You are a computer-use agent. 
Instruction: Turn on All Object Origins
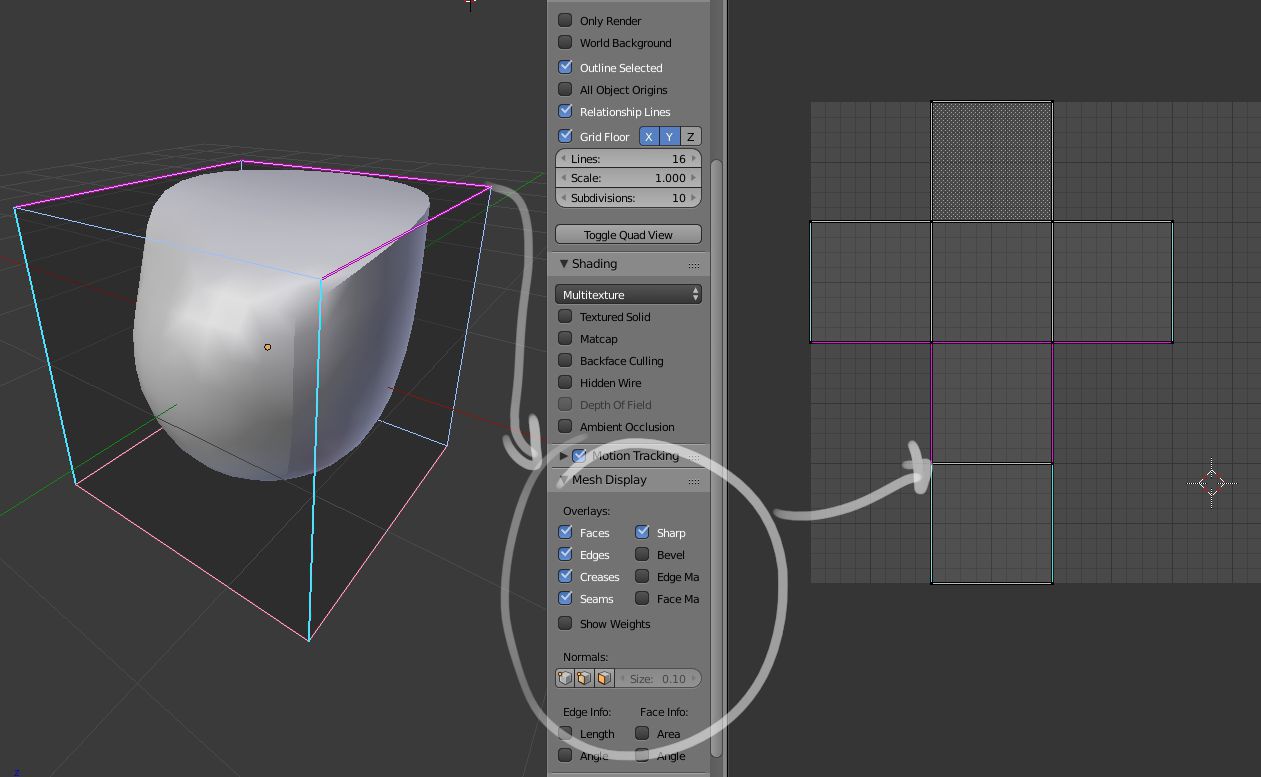[565, 89]
